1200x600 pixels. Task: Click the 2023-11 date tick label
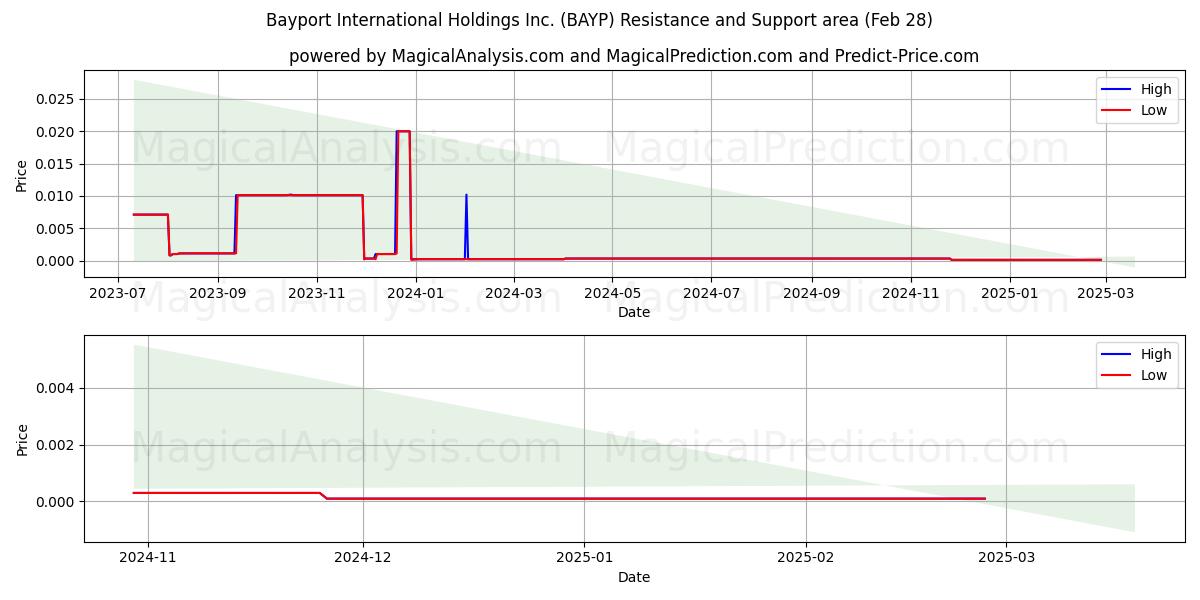click(316, 294)
